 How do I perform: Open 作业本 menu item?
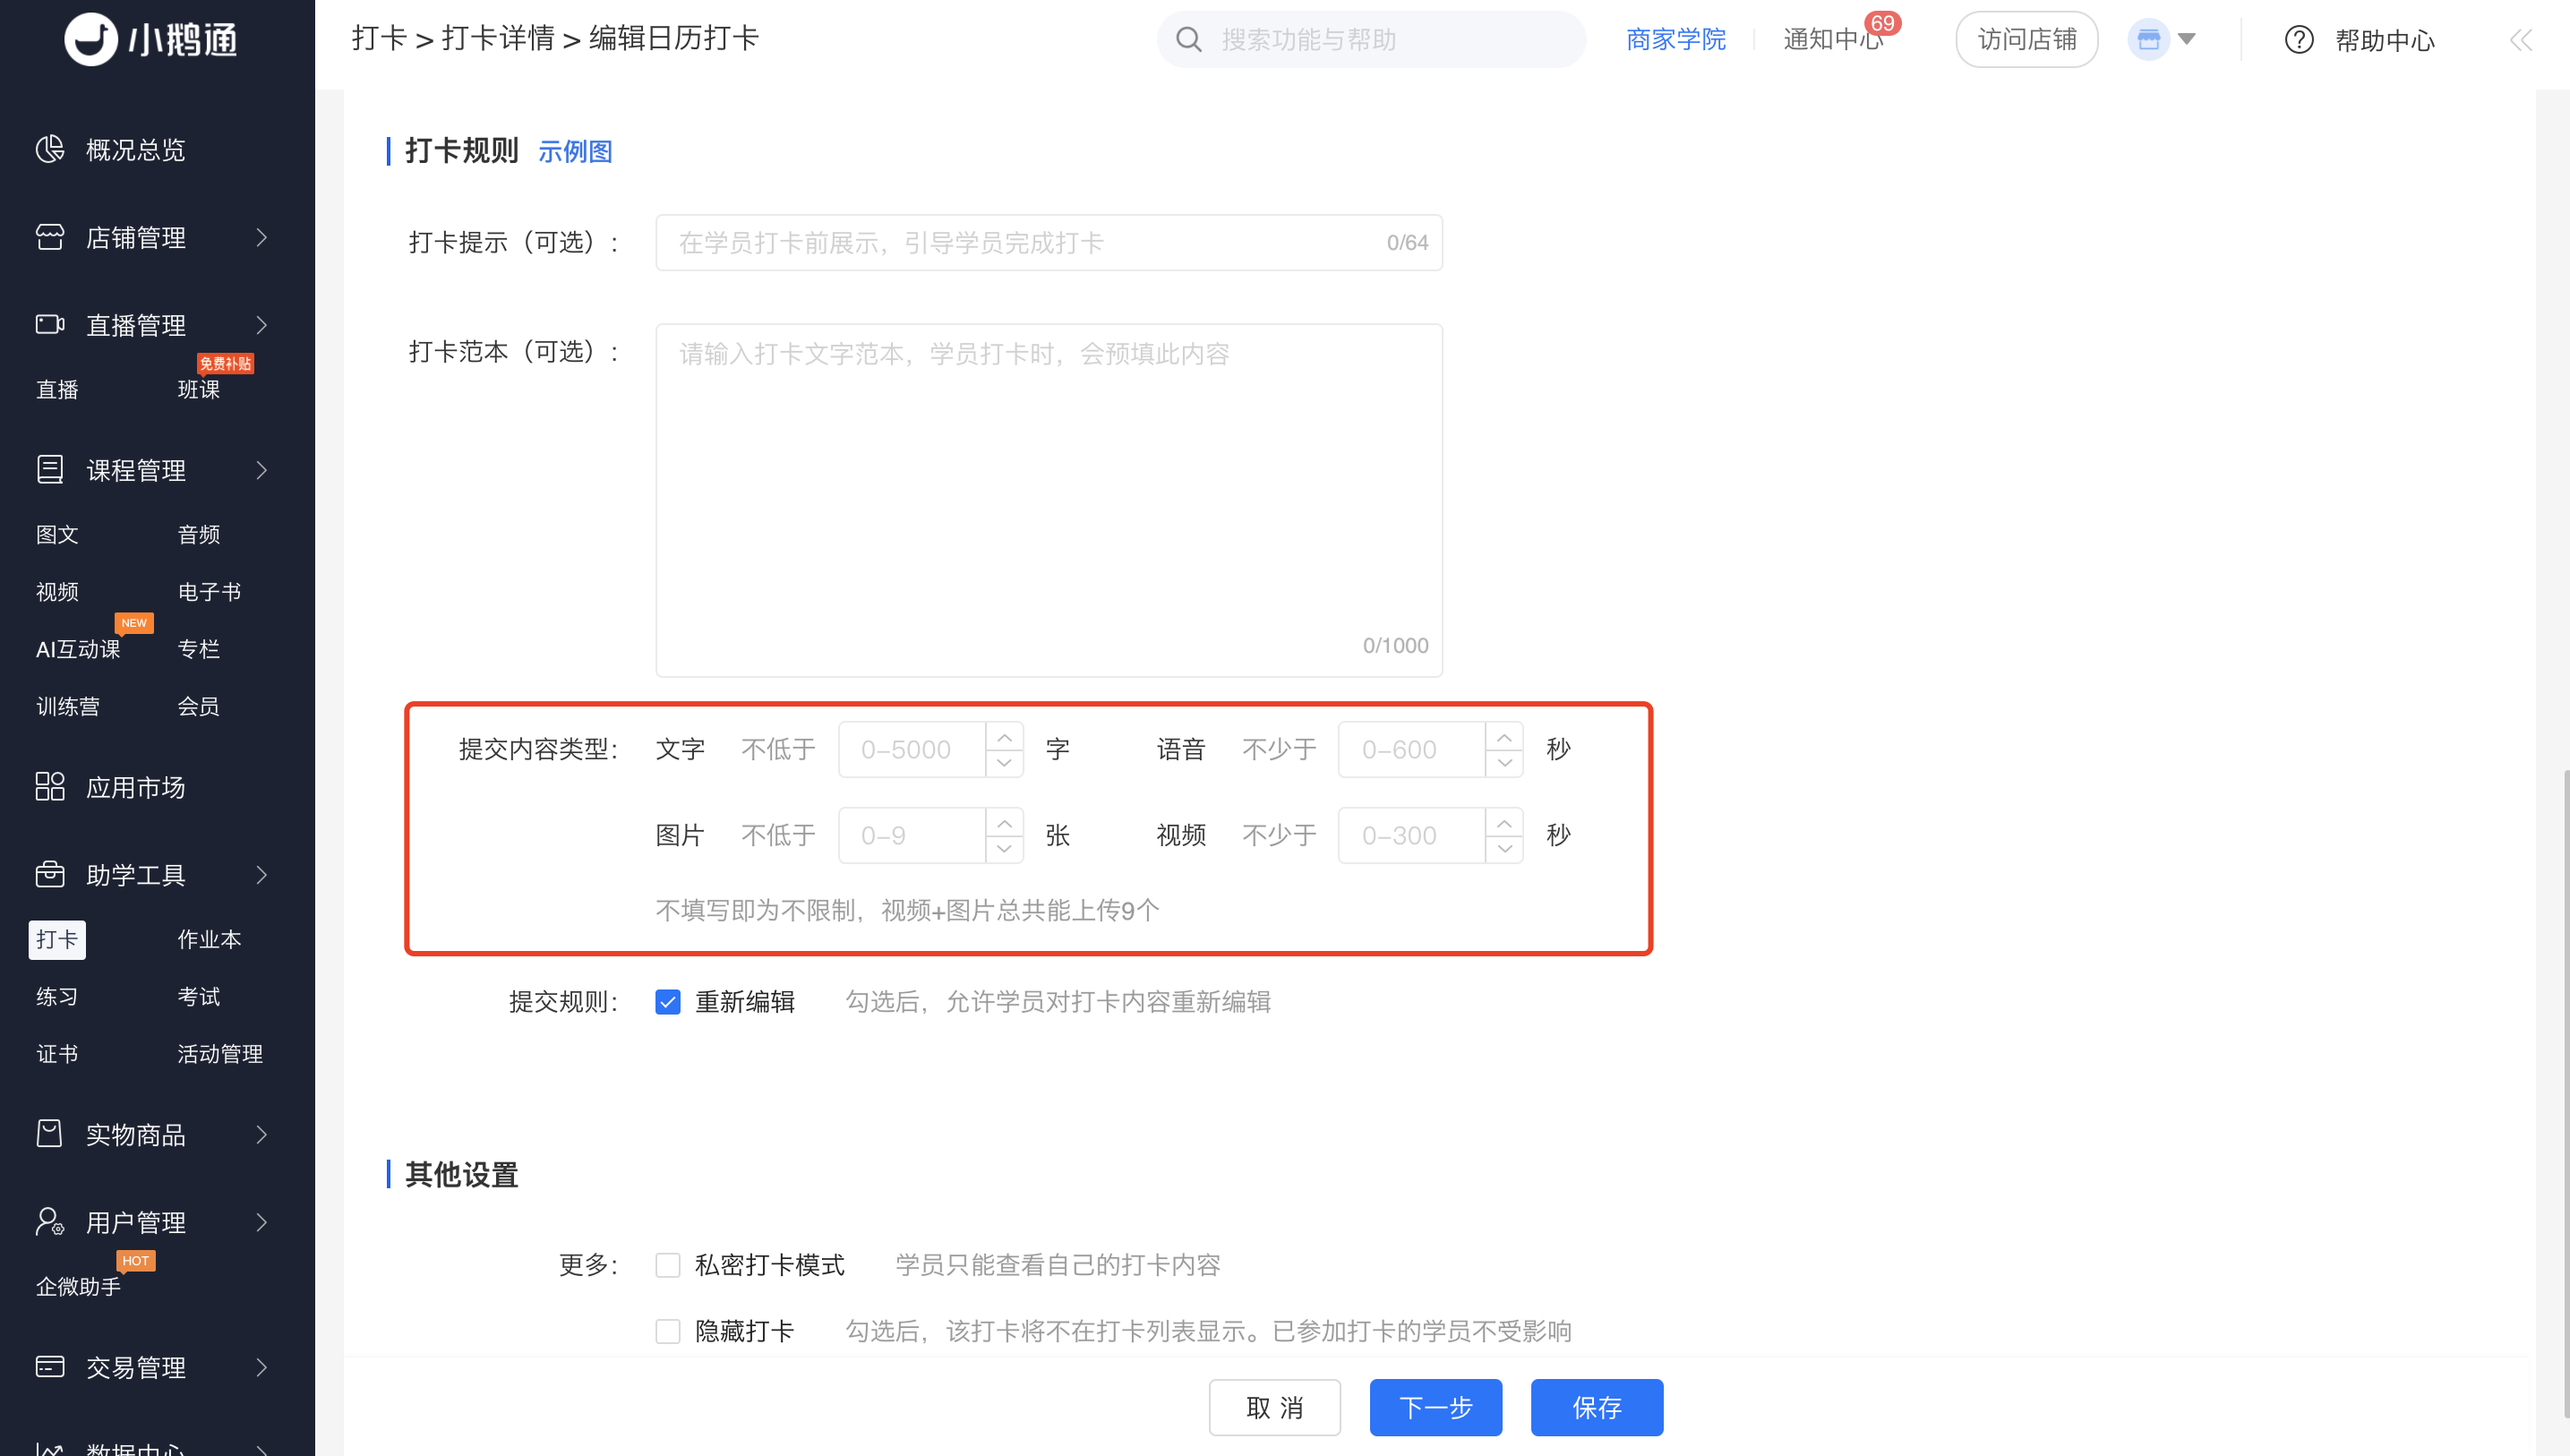tap(209, 938)
